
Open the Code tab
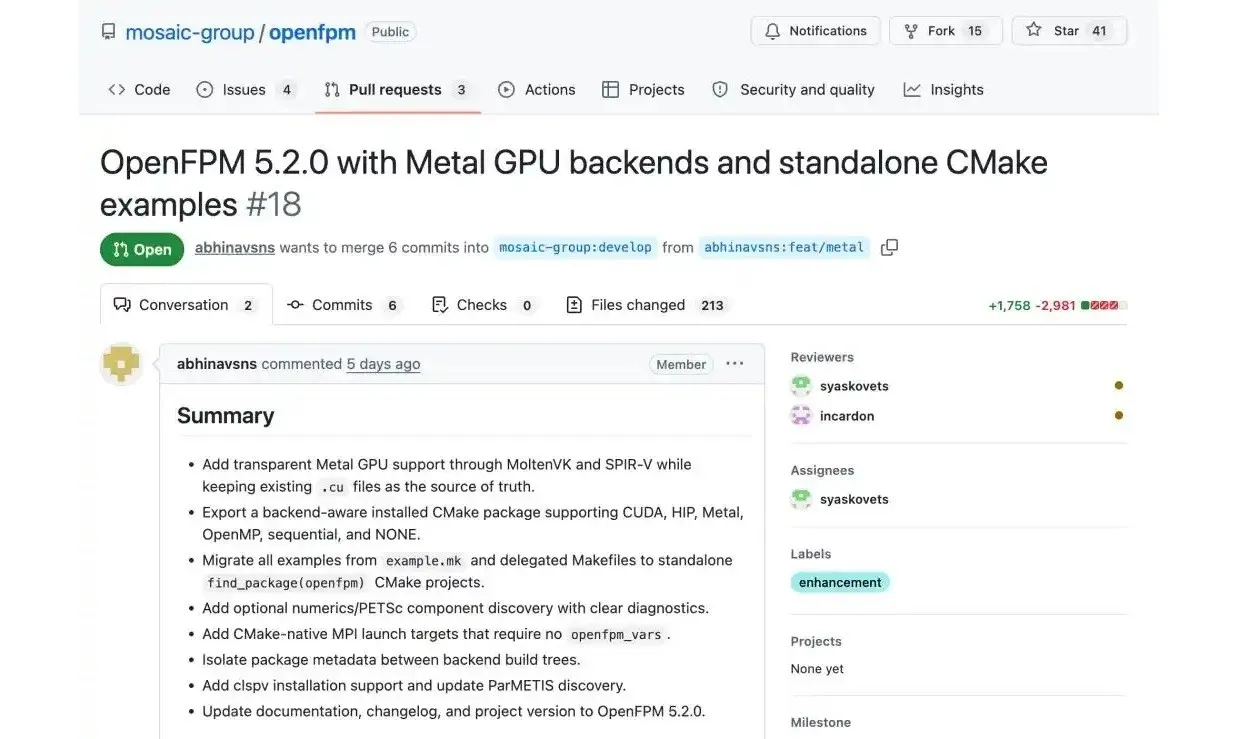[x=139, y=89]
